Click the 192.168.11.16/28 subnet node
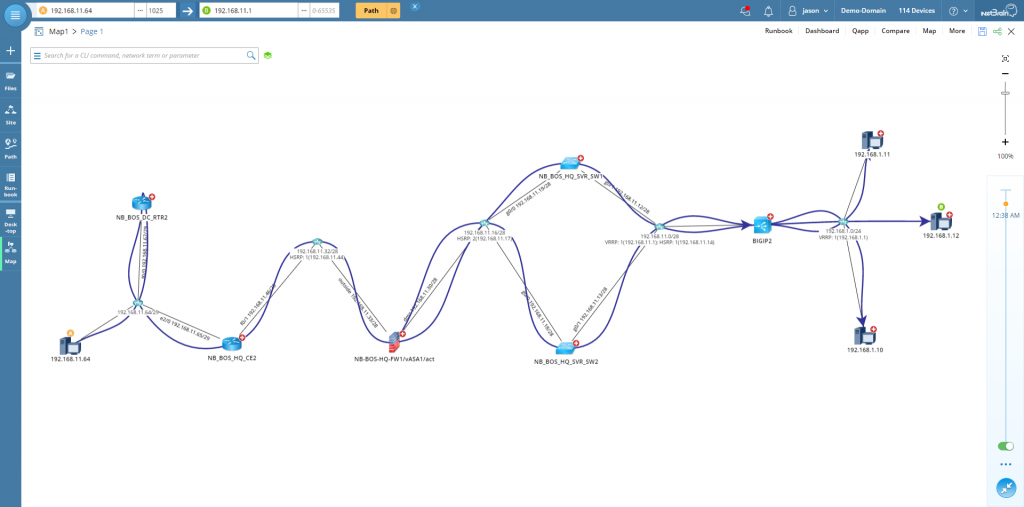Image resolution: width=1024 pixels, height=507 pixels. click(484, 223)
